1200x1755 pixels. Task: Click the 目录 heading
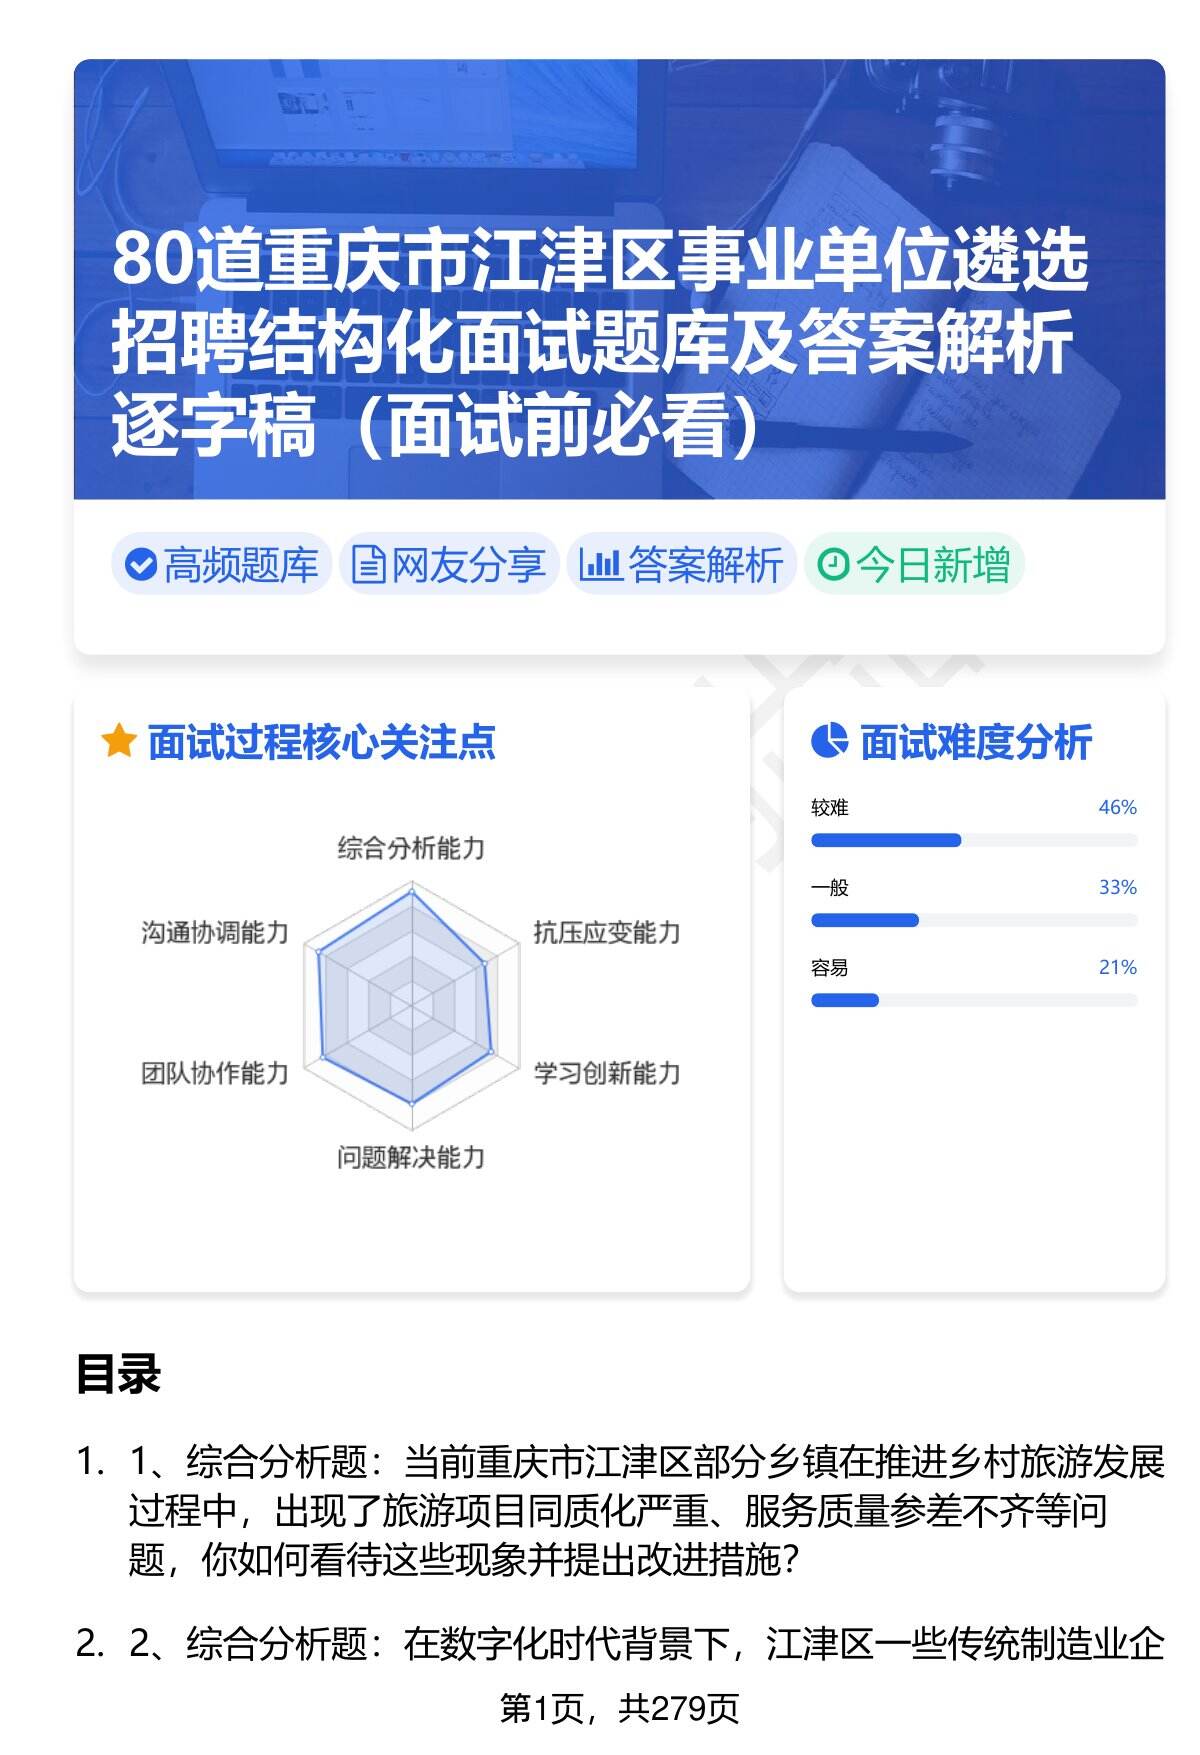(x=118, y=1374)
